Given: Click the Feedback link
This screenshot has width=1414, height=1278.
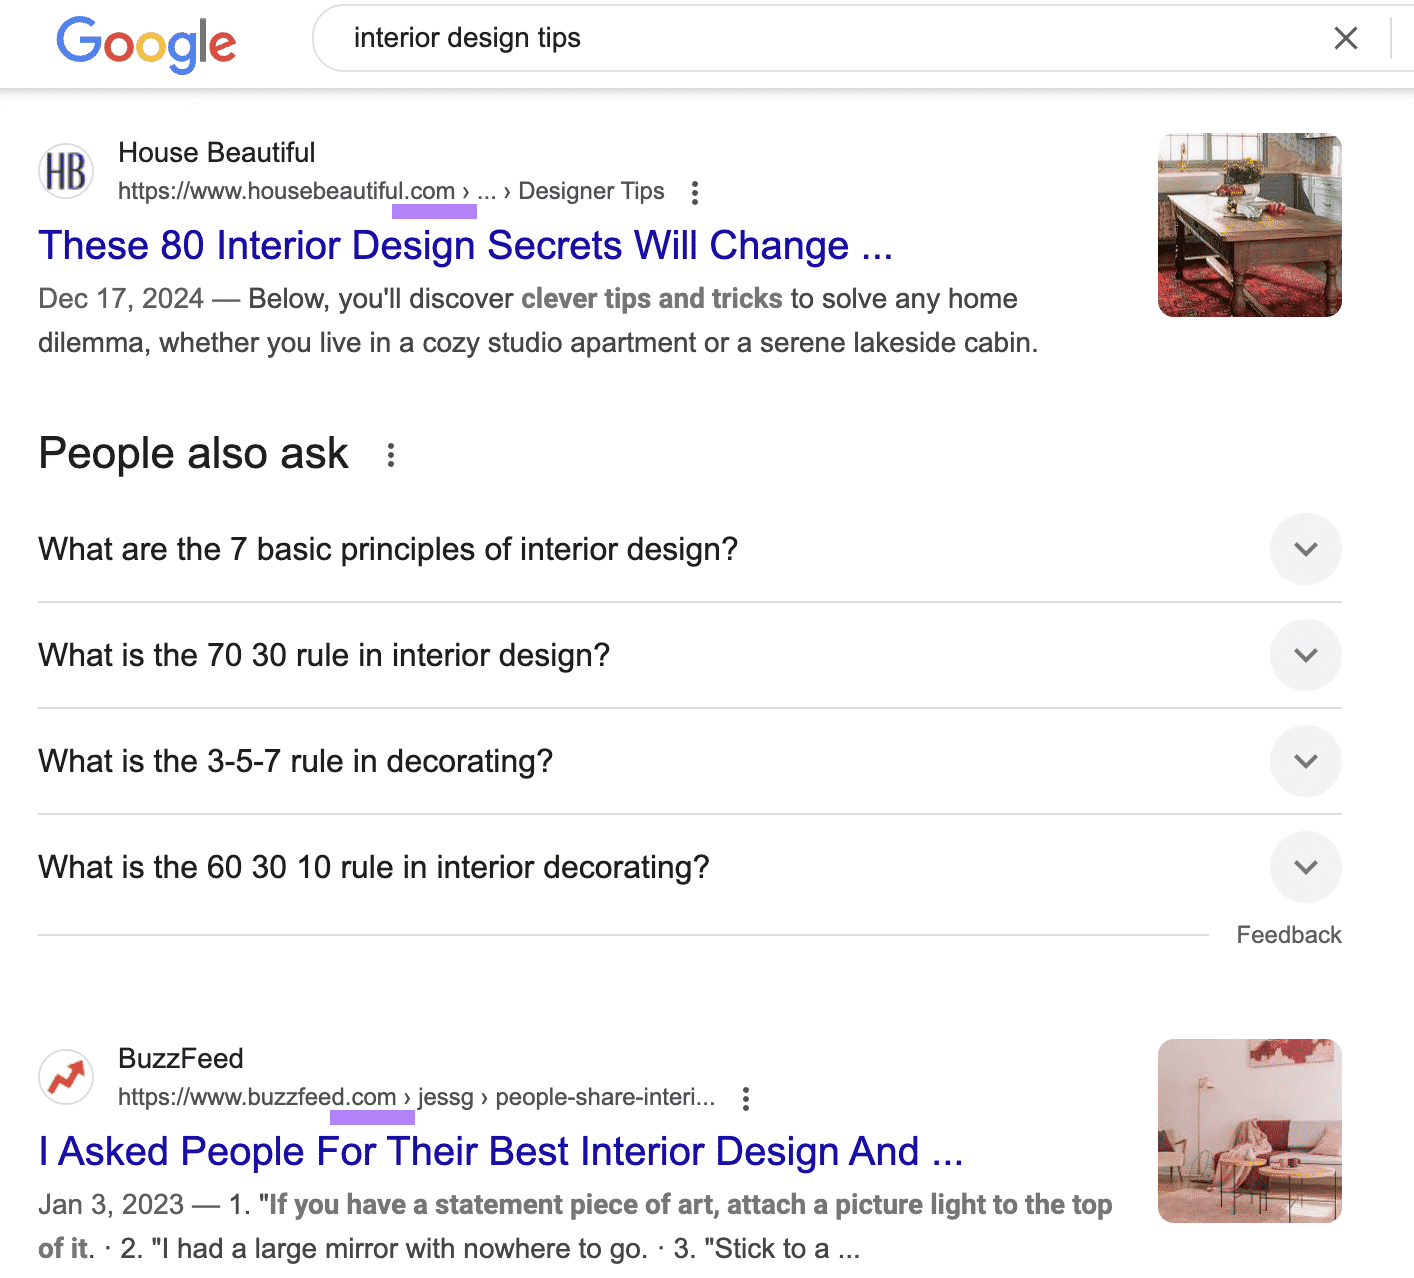Looking at the screenshot, I should pos(1288,934).
